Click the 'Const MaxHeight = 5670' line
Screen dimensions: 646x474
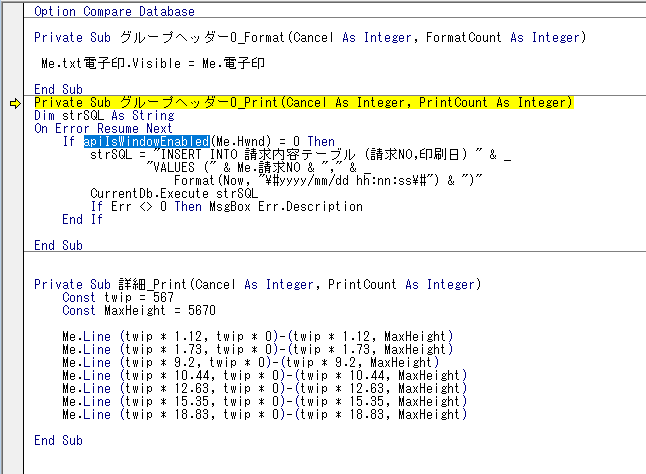[139, 311]
